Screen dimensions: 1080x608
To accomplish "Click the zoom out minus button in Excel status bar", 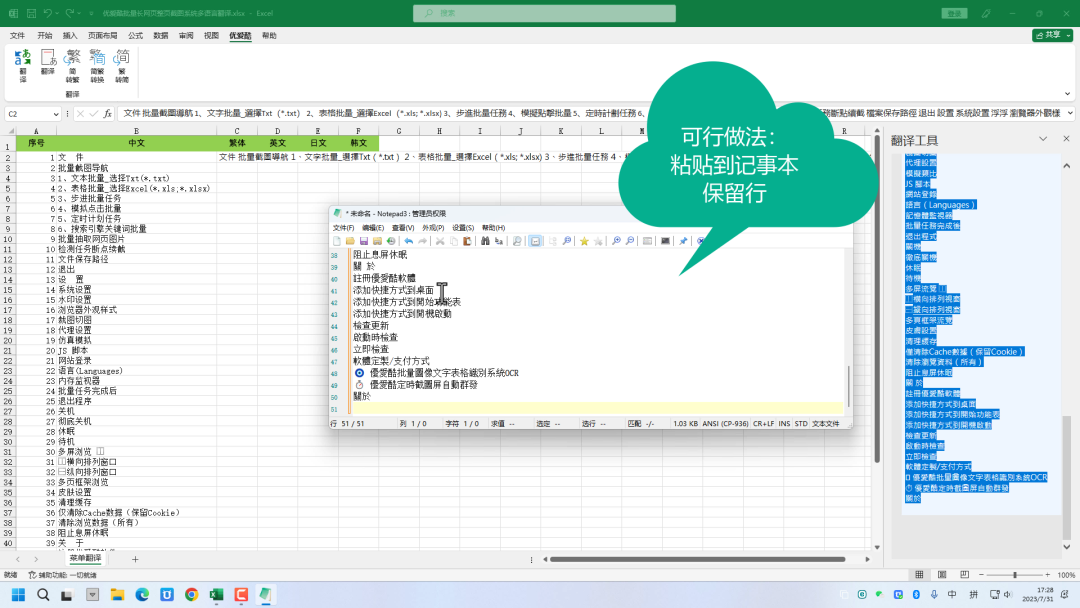I will (x=982, y=575).
